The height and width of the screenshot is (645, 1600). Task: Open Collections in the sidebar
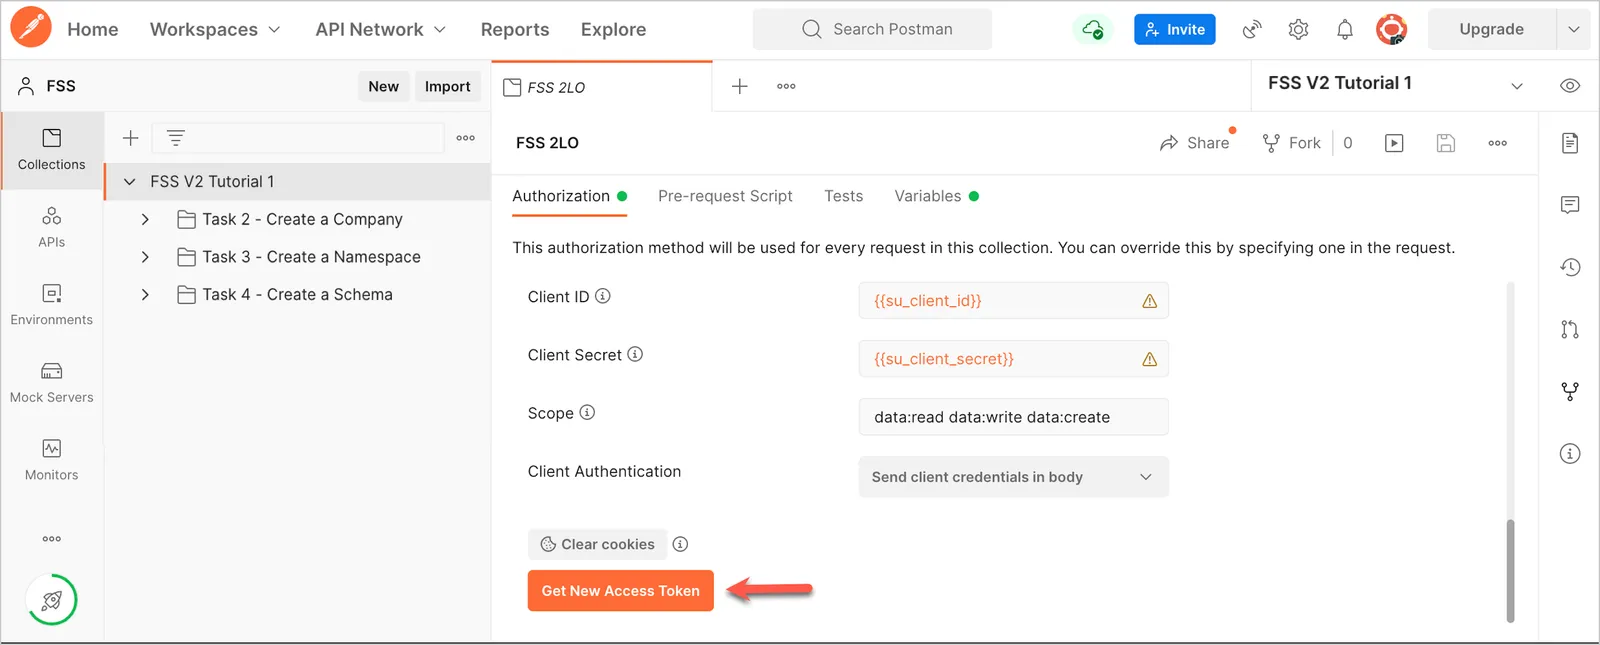pos(52,150)
